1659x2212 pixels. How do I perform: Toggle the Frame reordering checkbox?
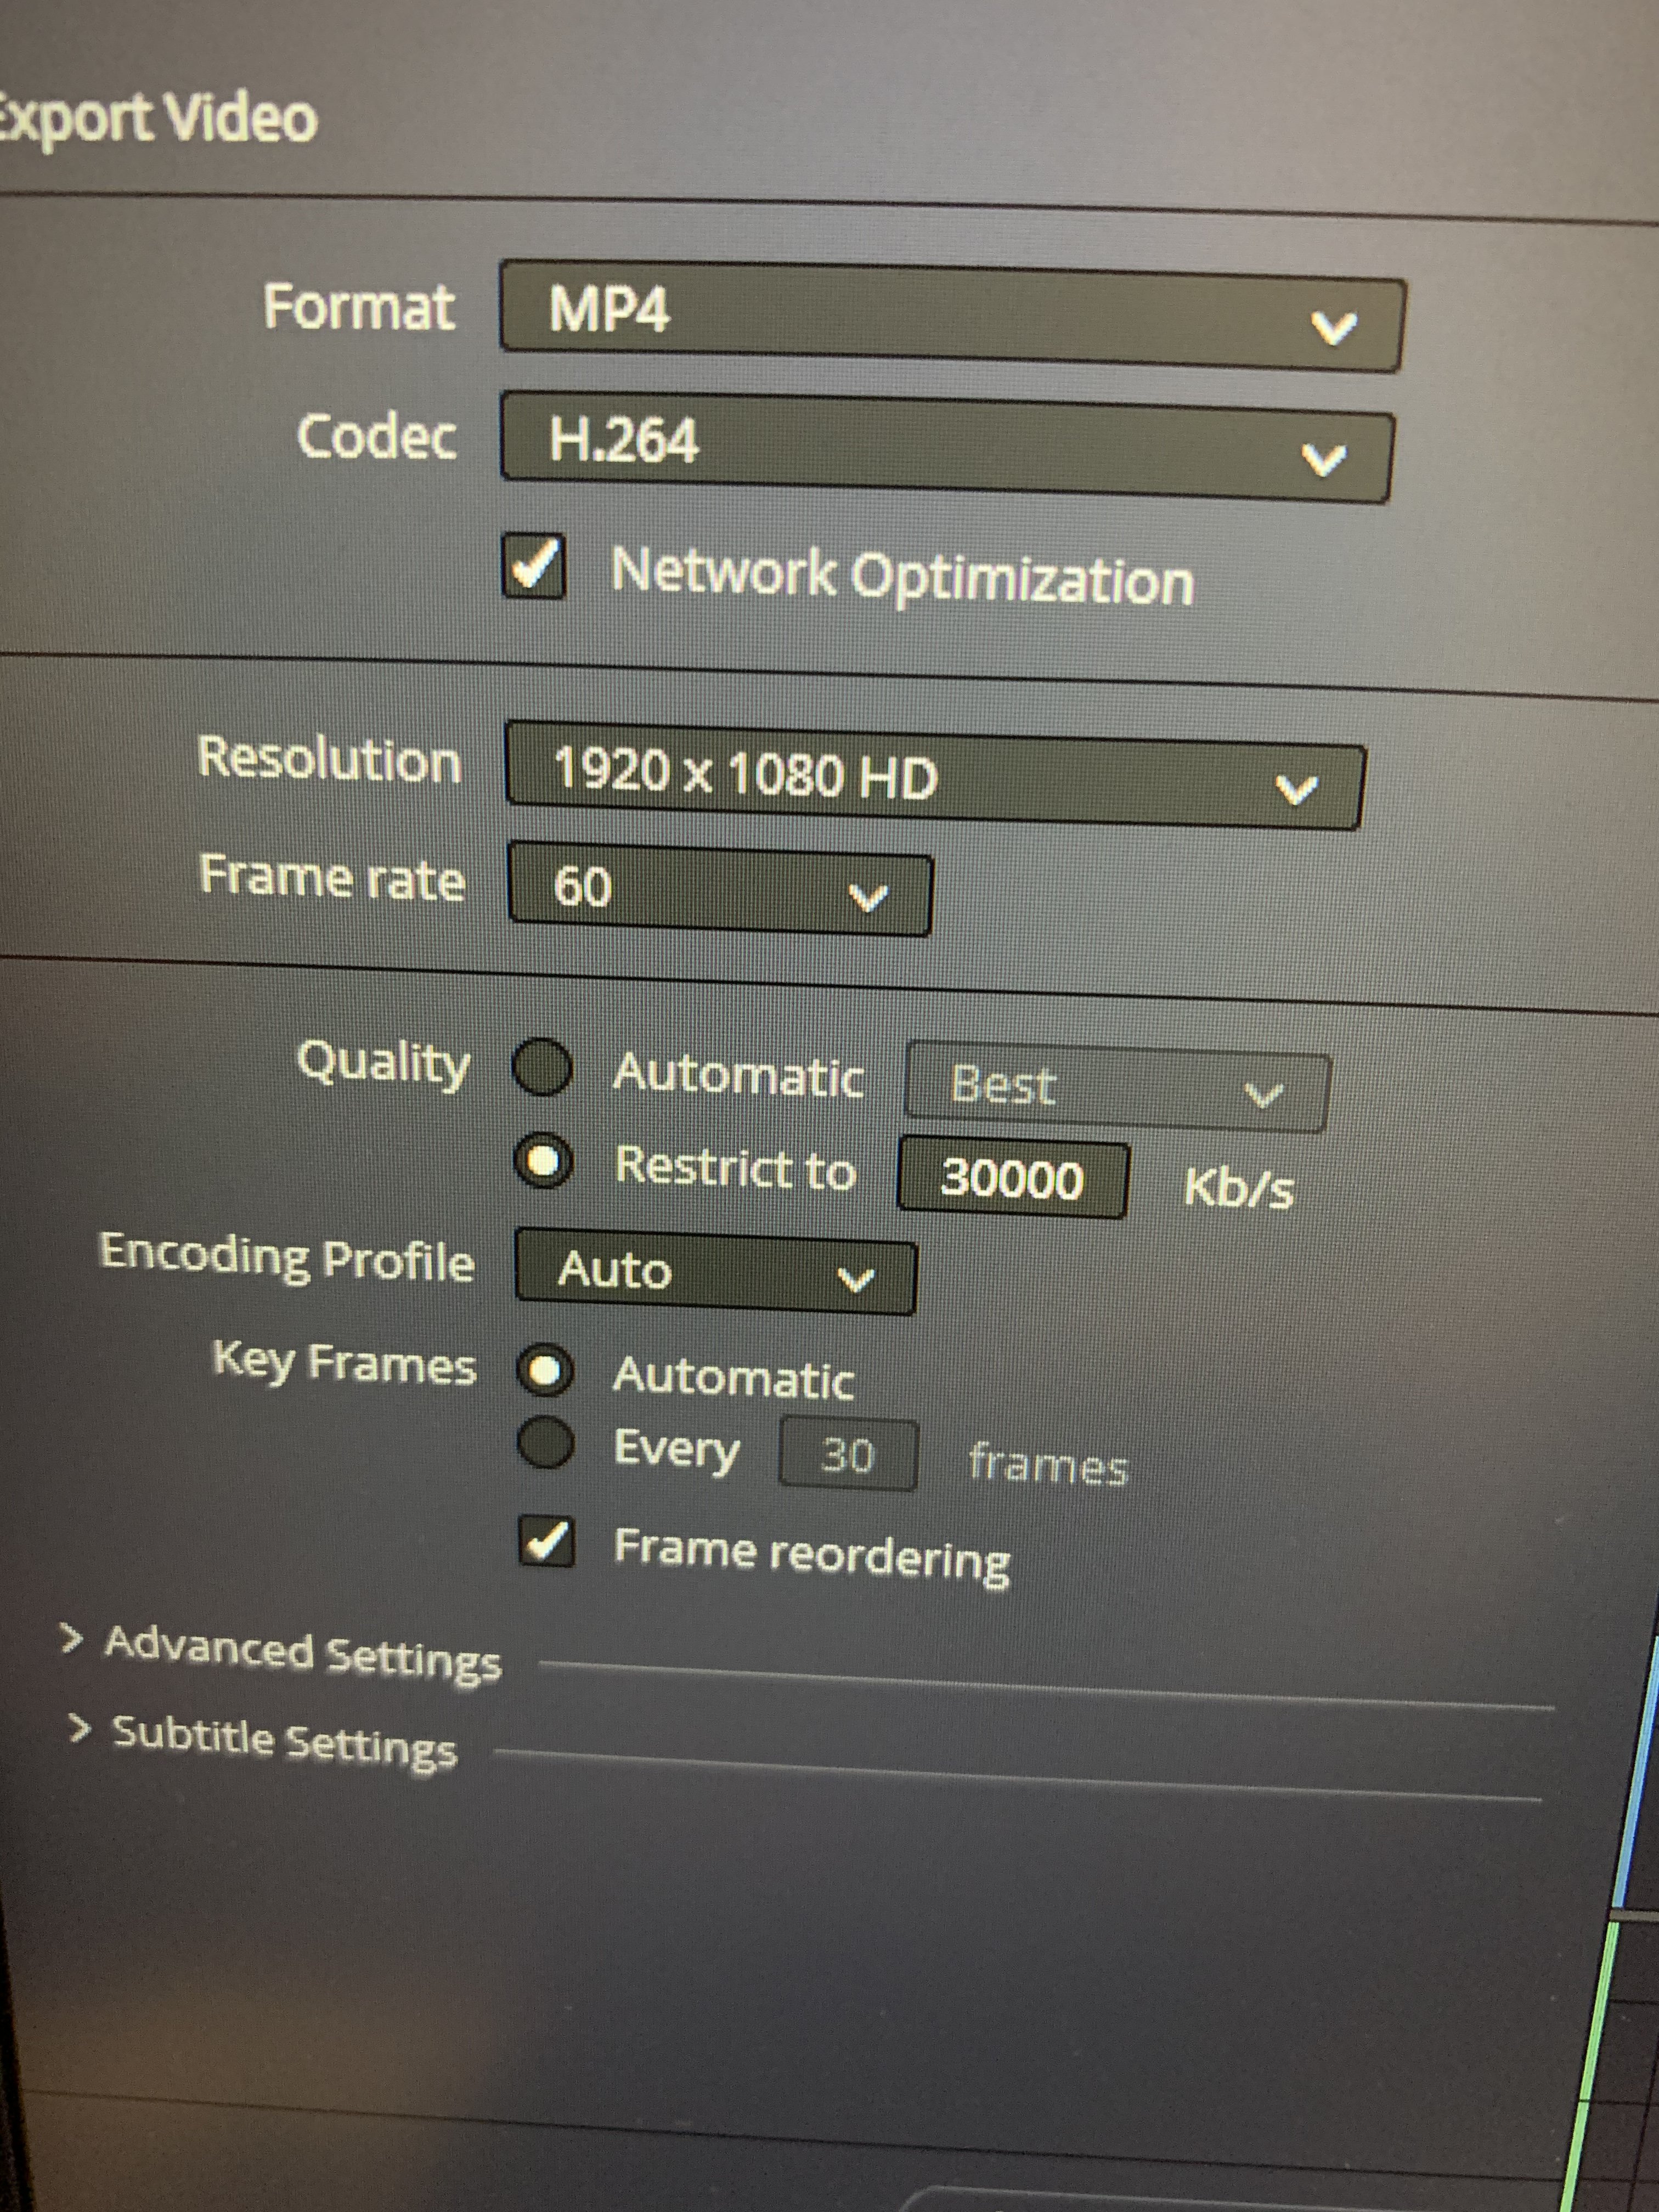coord(548,1543)
